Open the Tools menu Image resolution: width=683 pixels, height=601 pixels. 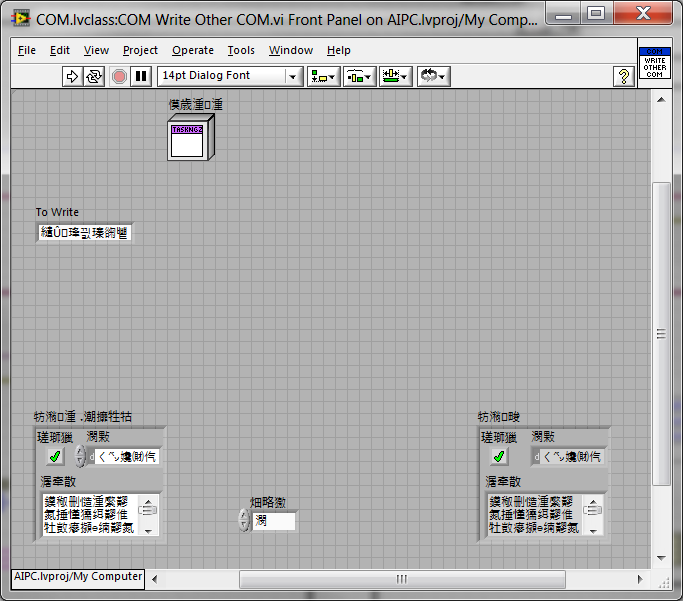(241, 51)
